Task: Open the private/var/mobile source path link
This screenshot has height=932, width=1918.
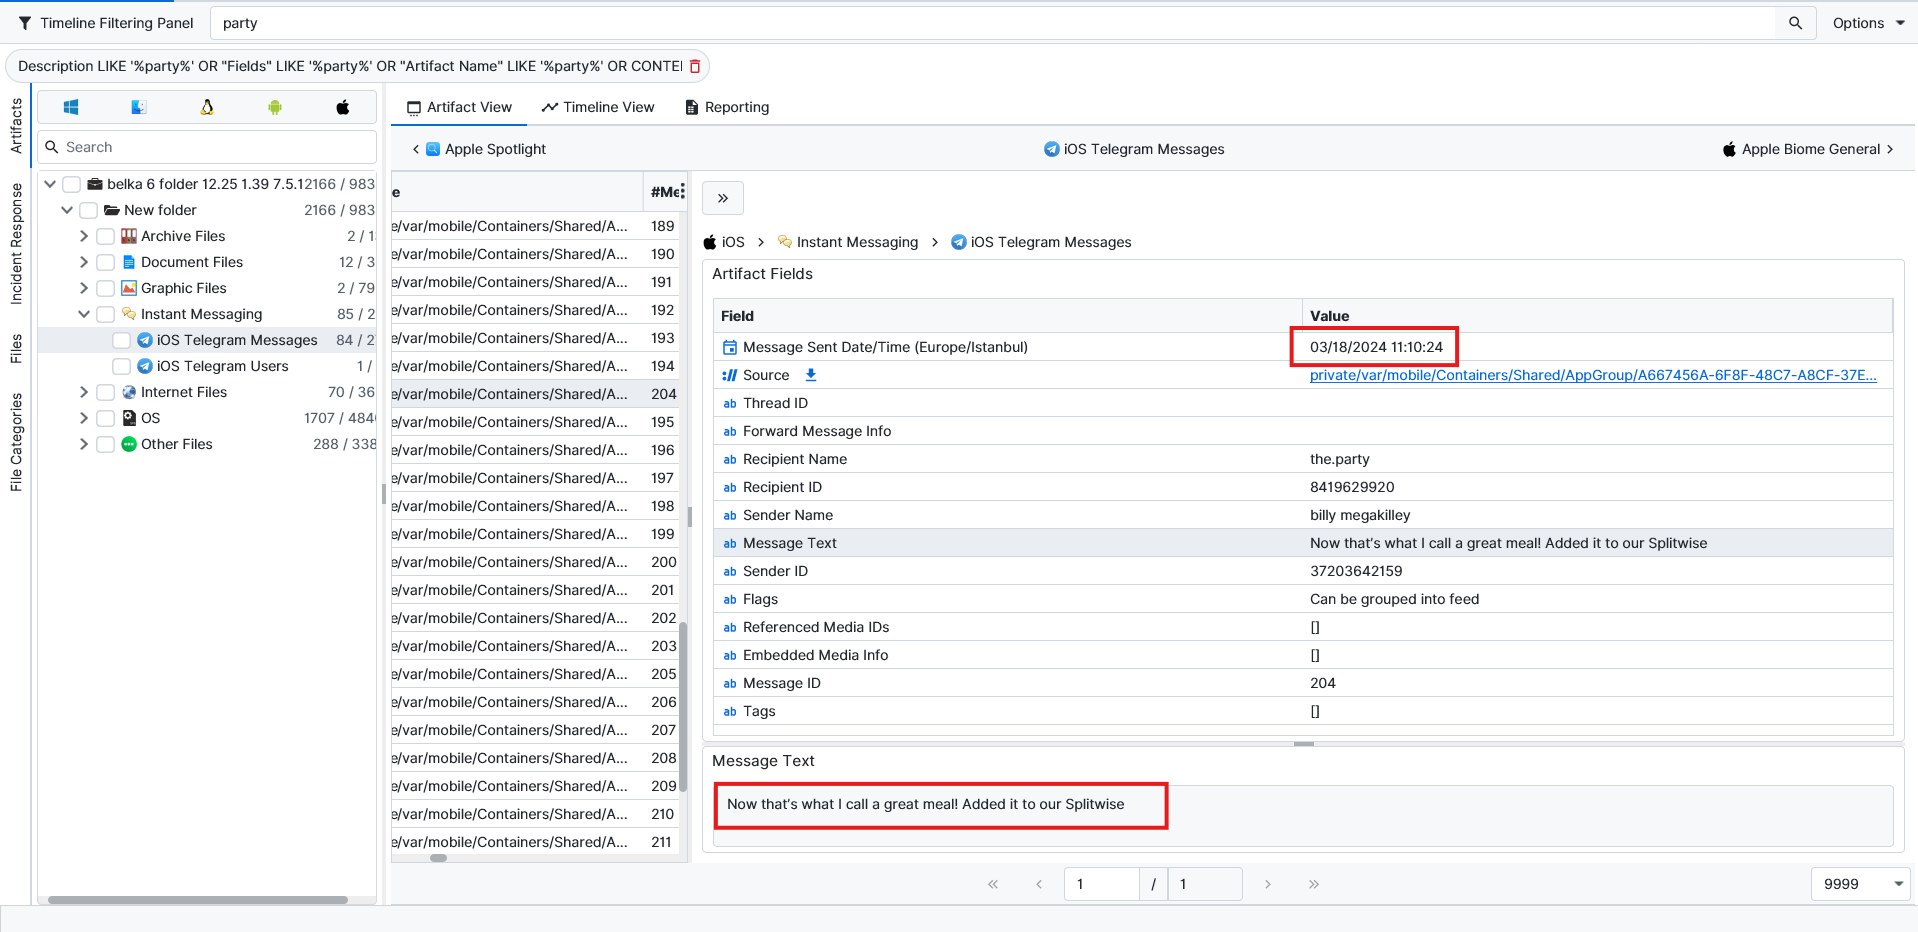Action: tap(1592, 375)
